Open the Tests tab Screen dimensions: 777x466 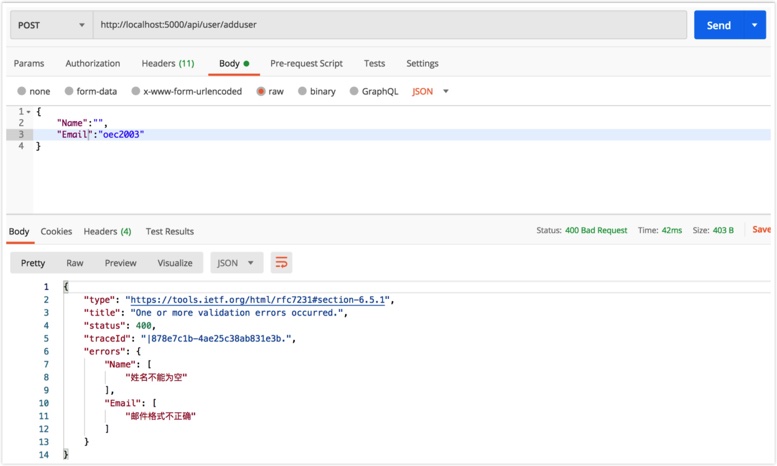(374, 63)
